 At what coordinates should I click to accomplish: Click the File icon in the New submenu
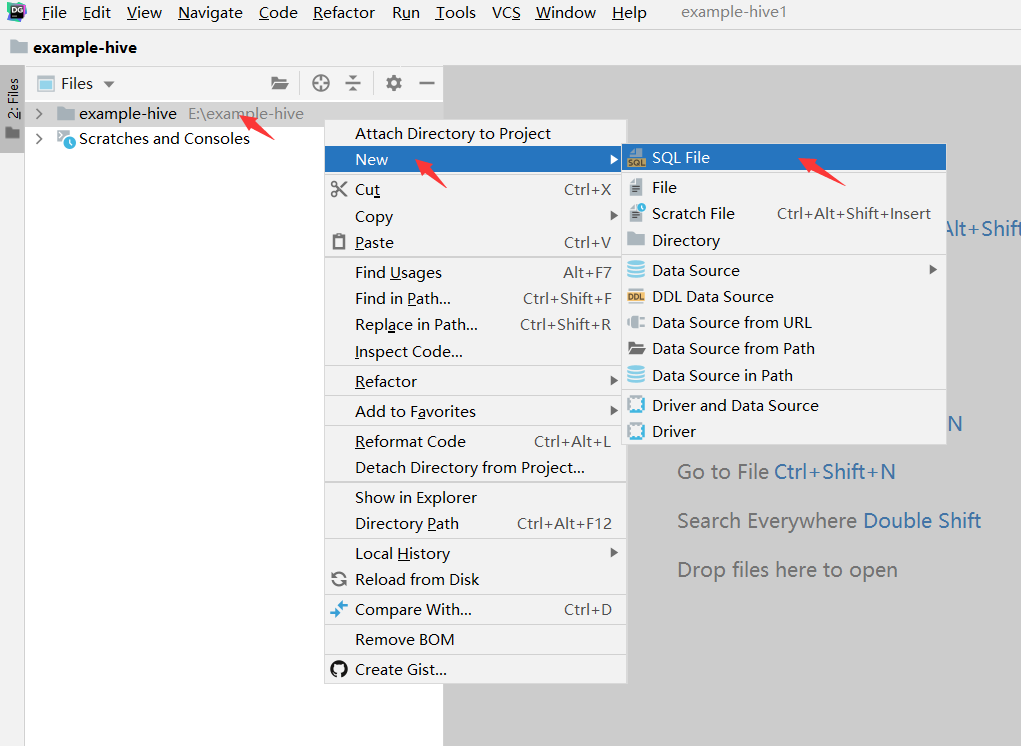(x=636, y=187)
